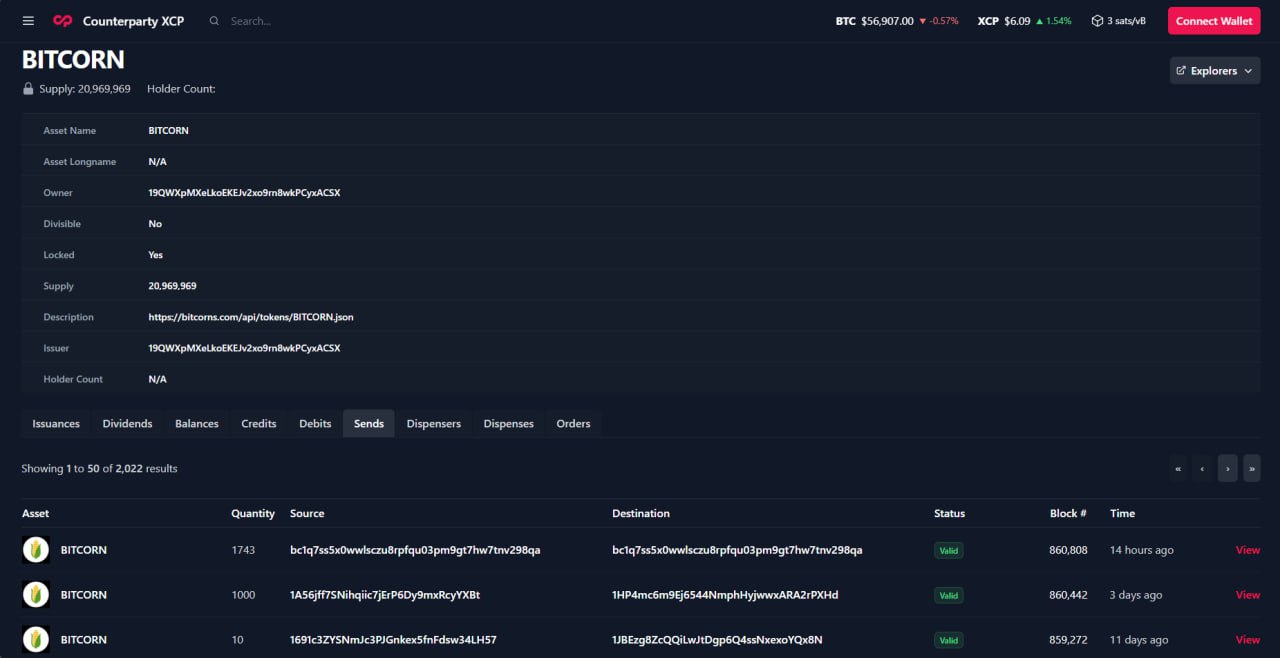Screen dimensions: 1280x658
Task: Click the 14 hours ago timestamp
Action: point(1142,550)
